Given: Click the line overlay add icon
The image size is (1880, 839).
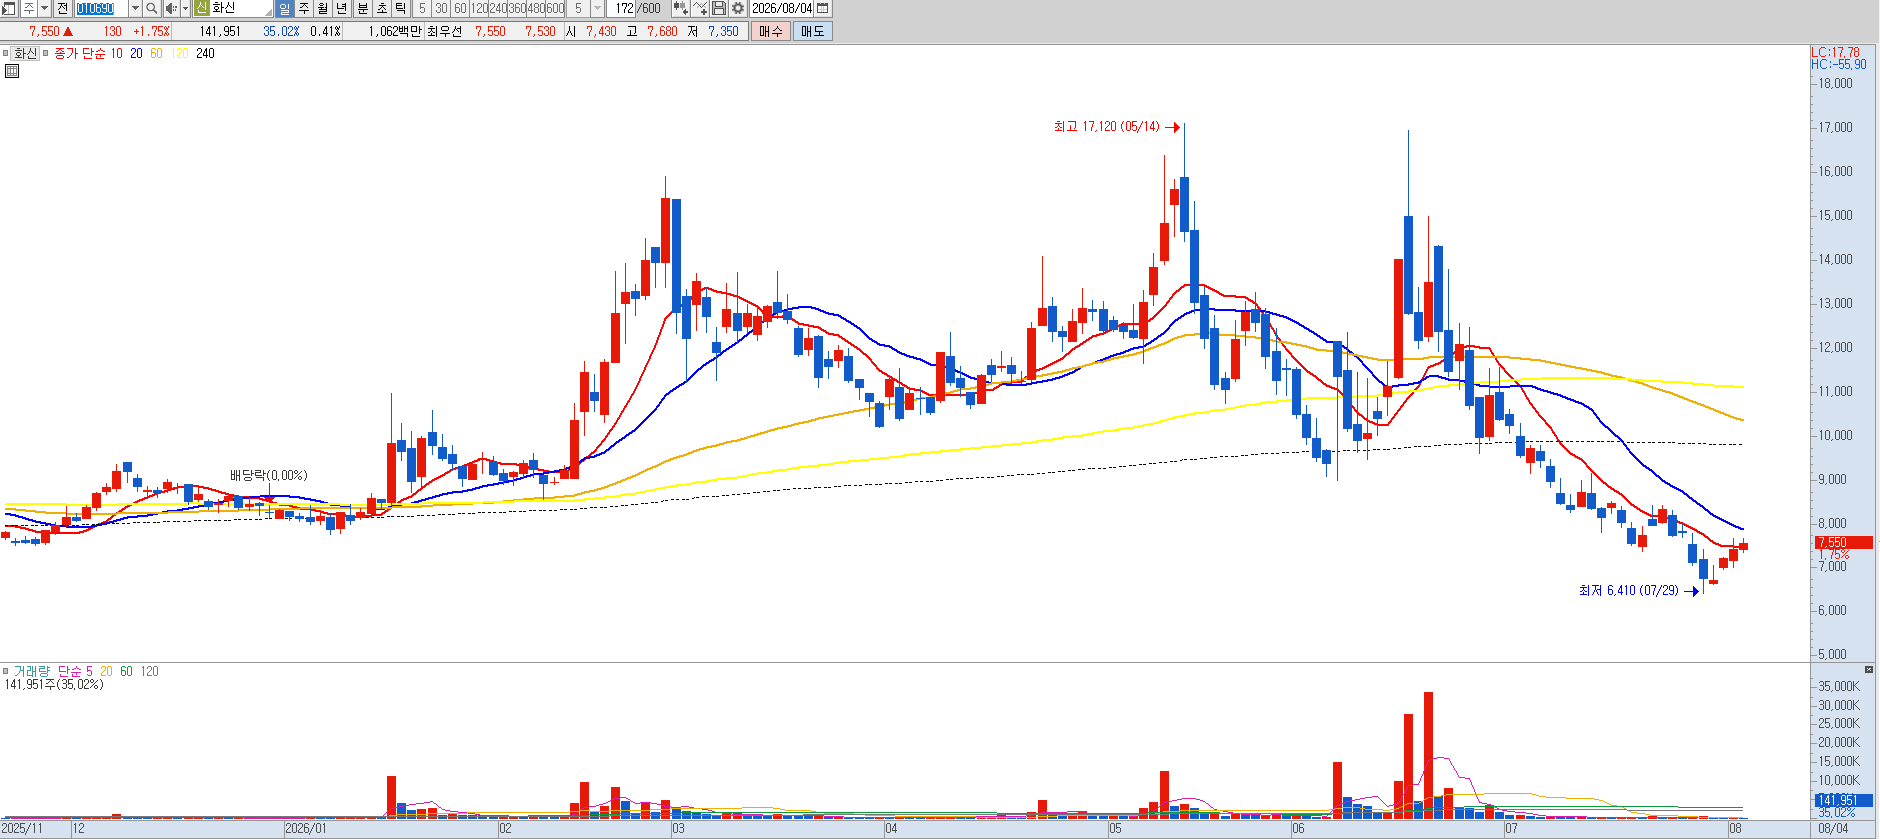Looking at the screenshot, I should tap(700, 8).
